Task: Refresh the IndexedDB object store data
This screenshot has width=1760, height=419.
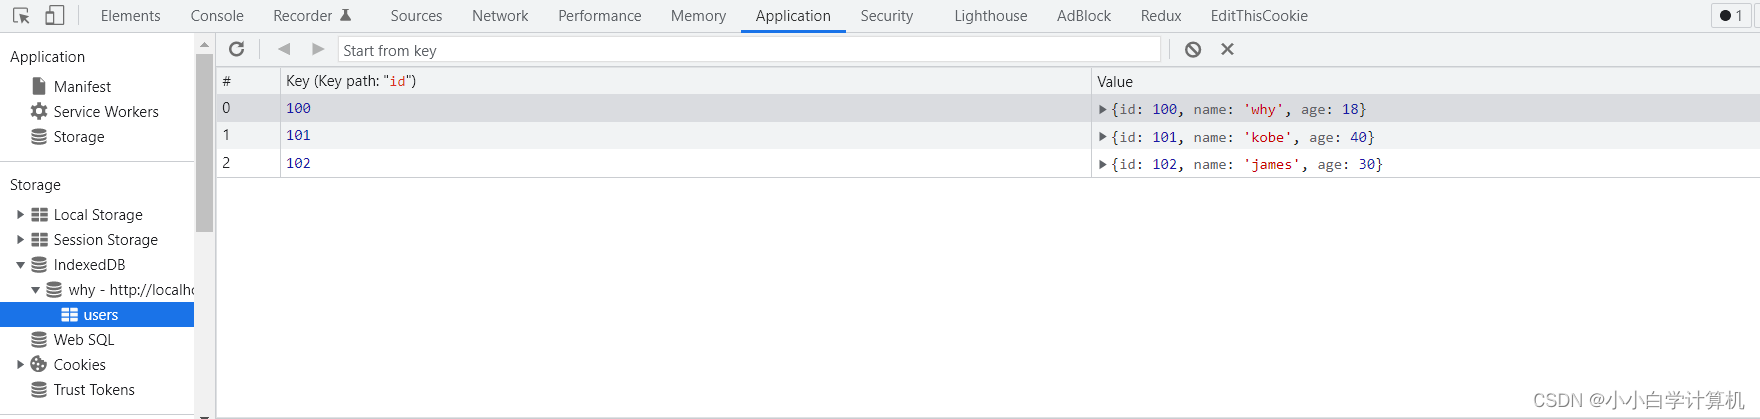Action: tap(237, 49)
